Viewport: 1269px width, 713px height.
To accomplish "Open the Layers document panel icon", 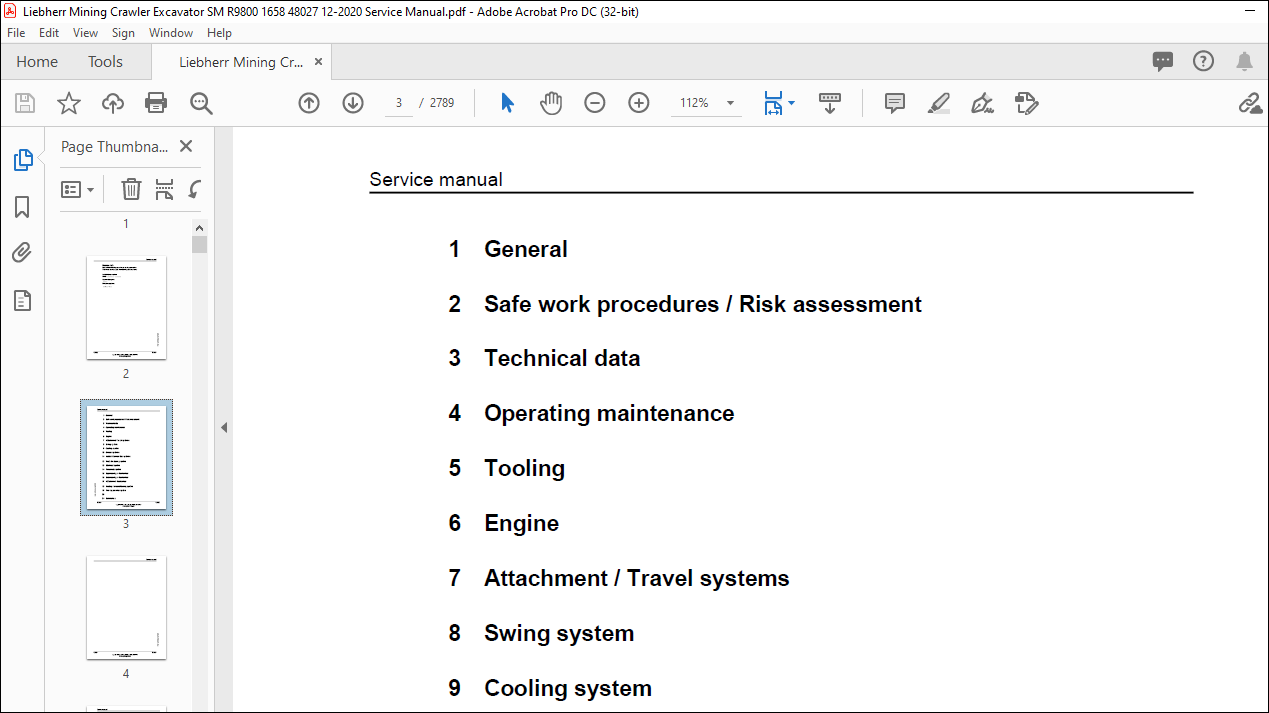I will pos(22,300).
